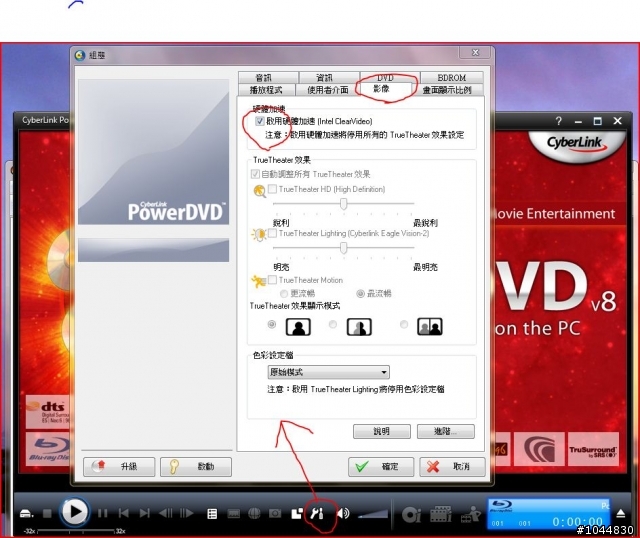The height and width of the screenshot is (538, 640).
Task: Enable the TrueTheater Lighting checkbox
Action: (x=272, y=233)
